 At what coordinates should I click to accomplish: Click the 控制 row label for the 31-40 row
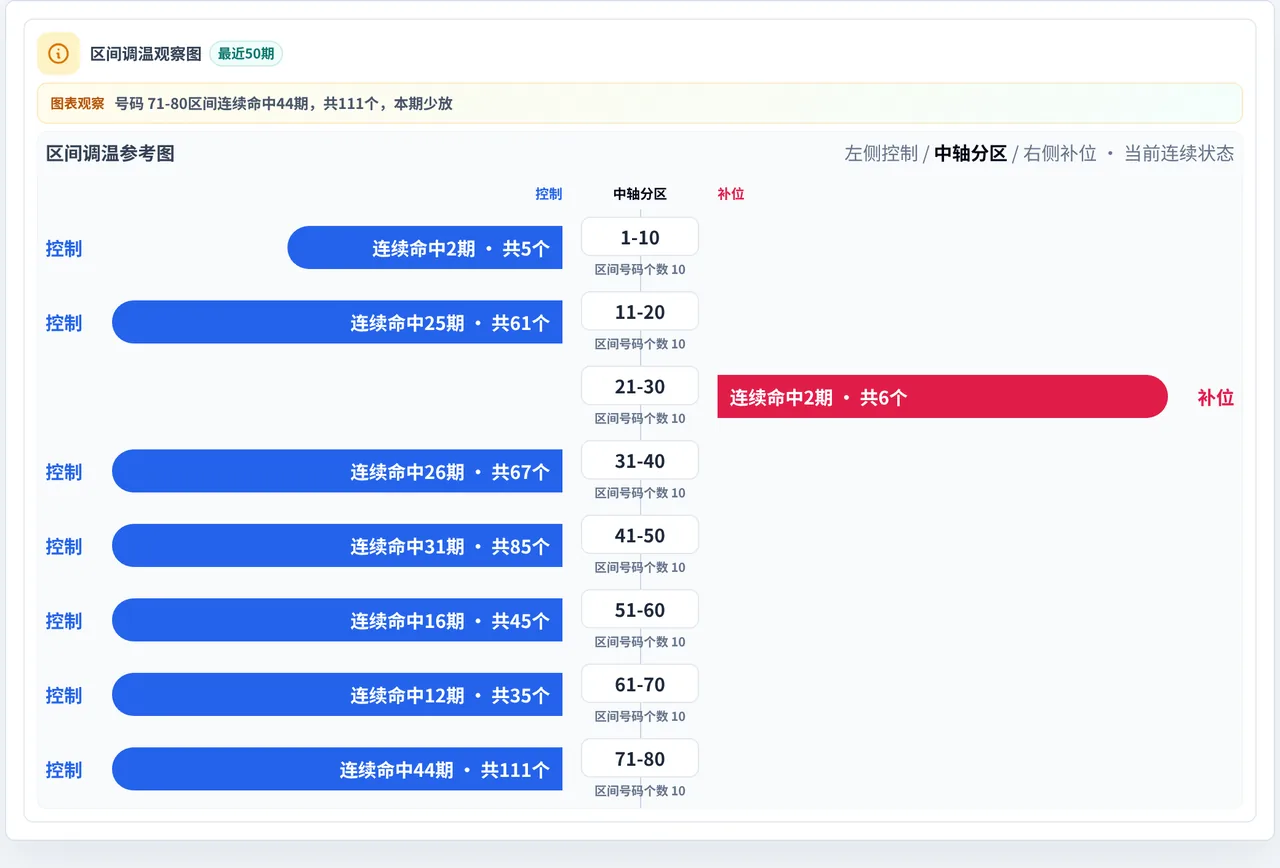pyautogui.click(x=64, y=472)
